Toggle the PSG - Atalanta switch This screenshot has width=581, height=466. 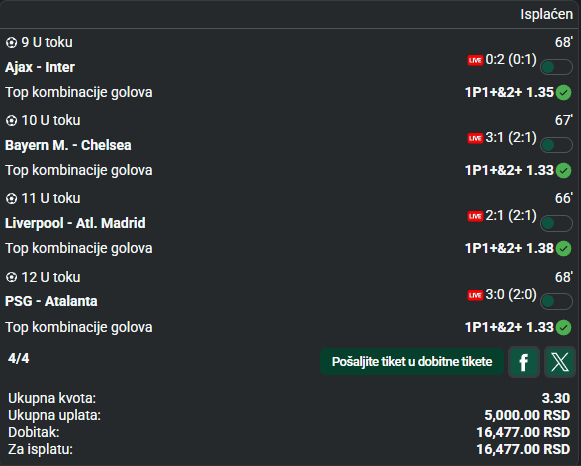click(x=556, y=301)
